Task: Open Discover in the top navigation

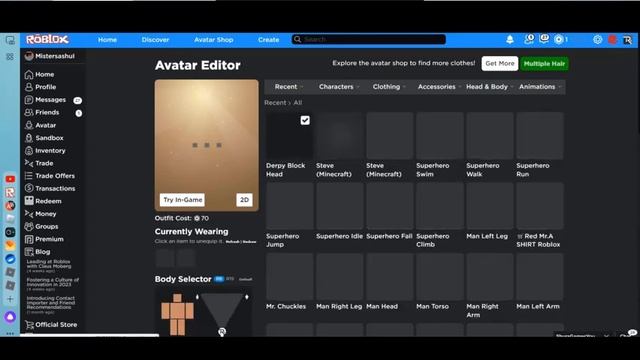Action: point(156,40)
